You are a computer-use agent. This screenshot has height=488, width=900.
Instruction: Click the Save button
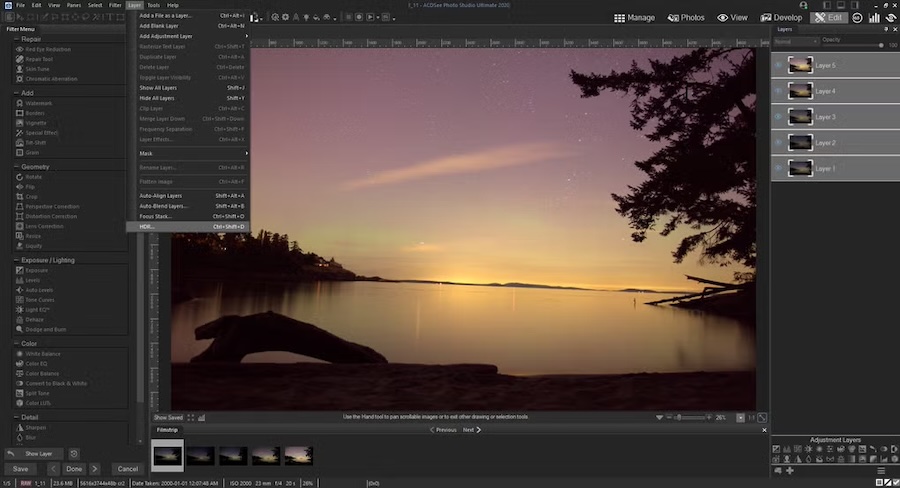click(x=20, y=468)
